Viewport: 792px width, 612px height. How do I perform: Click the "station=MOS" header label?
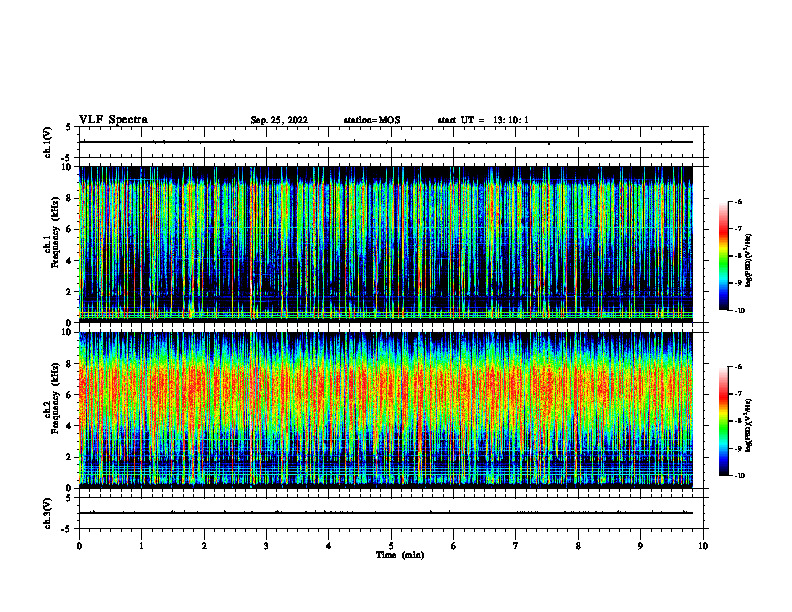click(x=372, y=120)
